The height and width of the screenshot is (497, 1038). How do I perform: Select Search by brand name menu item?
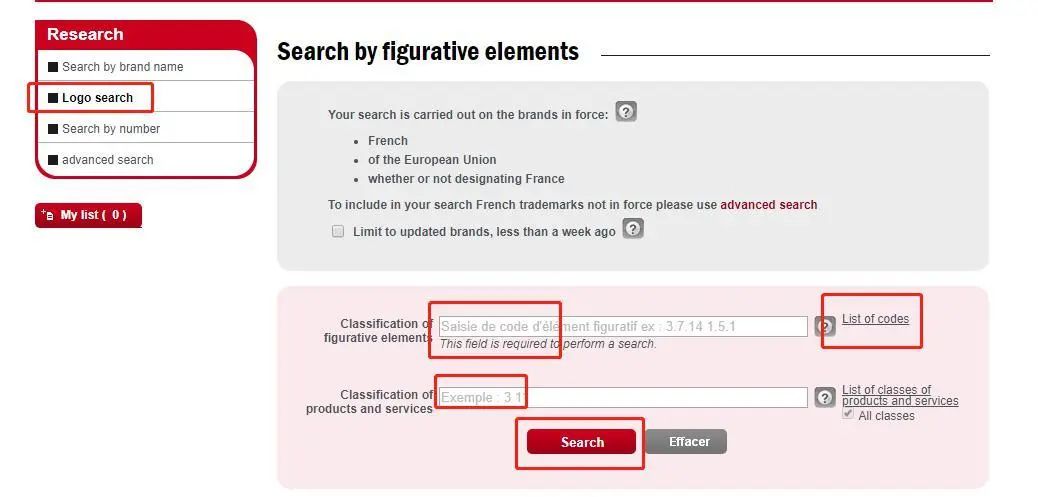[x=122, y=67]
